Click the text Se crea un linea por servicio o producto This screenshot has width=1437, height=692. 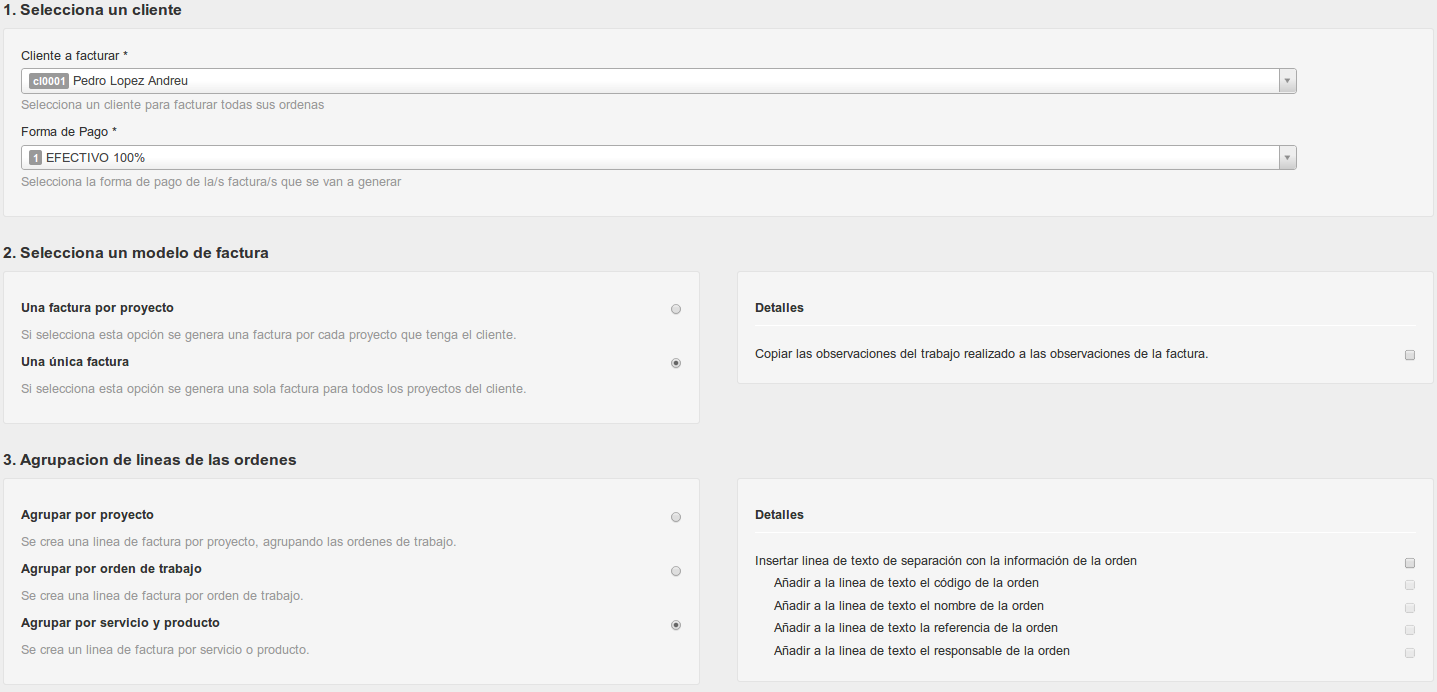coord(165,650)
